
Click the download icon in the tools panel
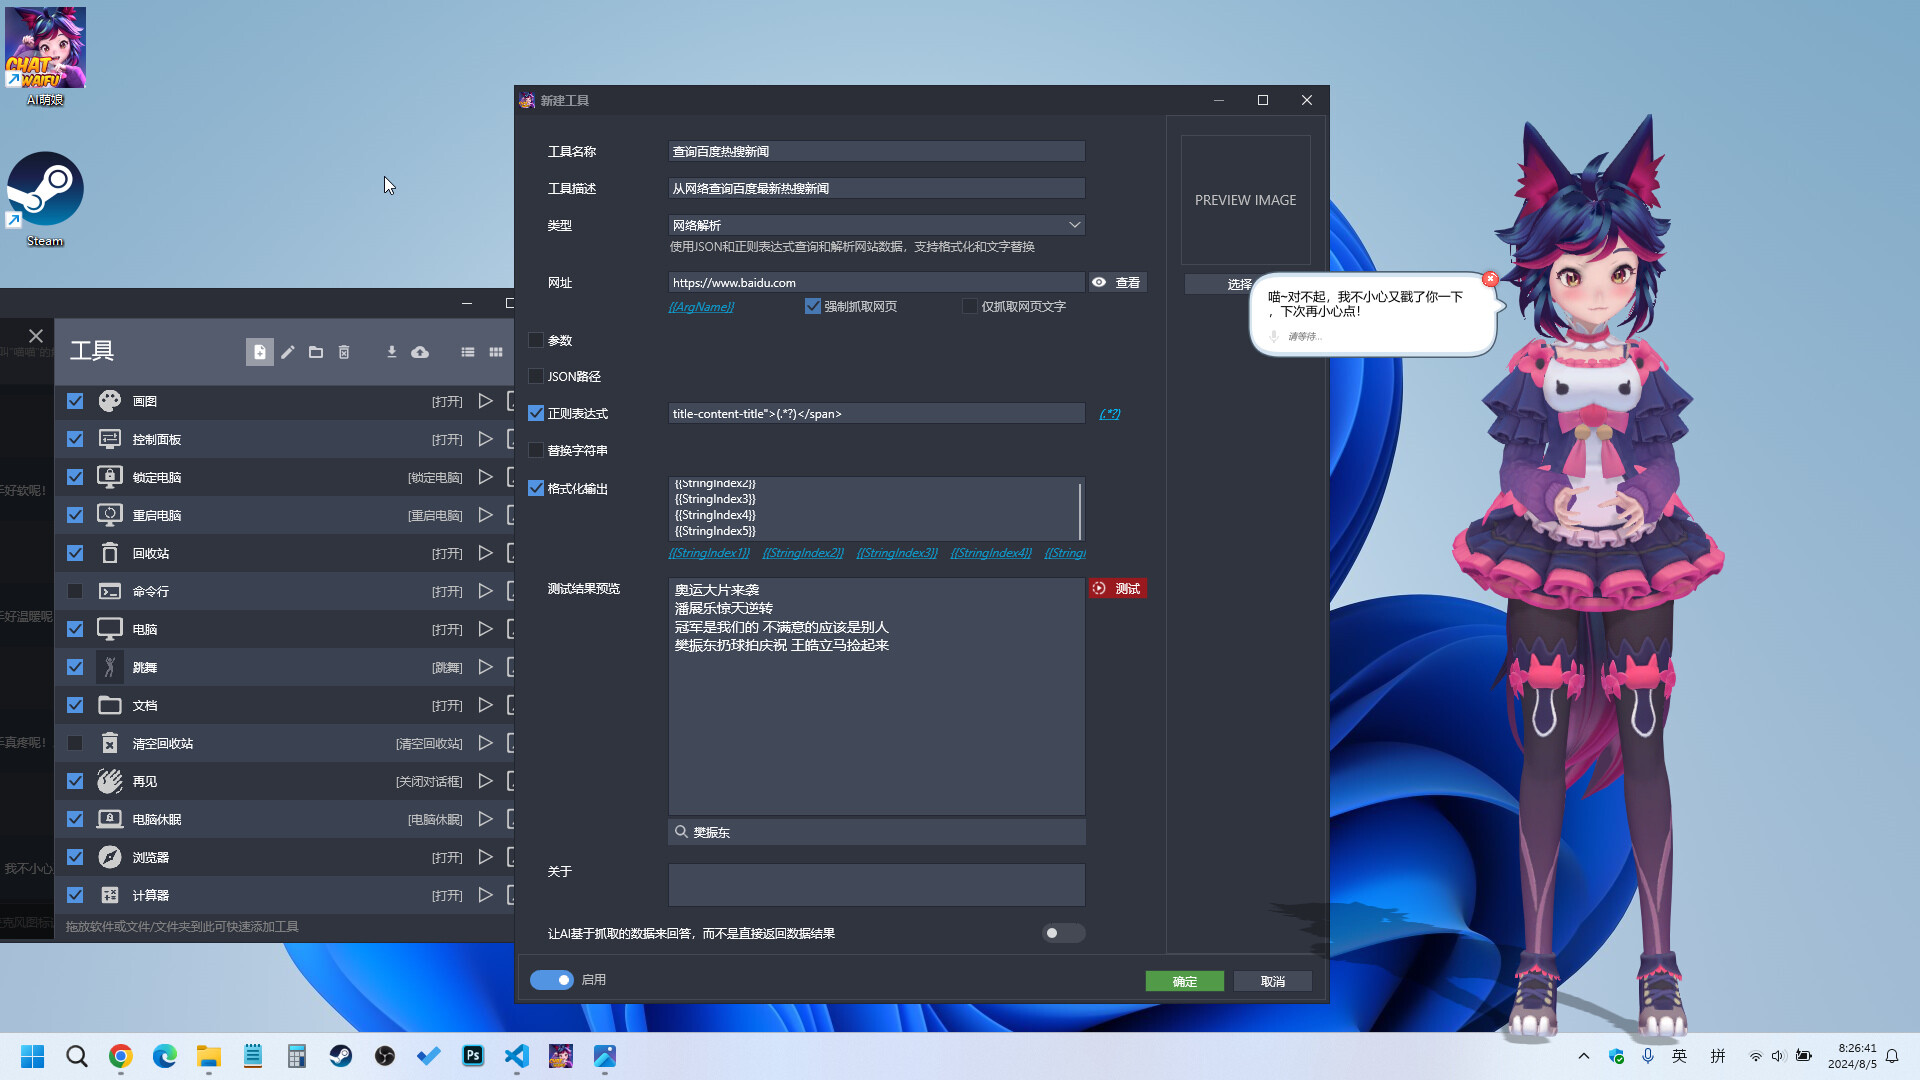tap(392, 352)
